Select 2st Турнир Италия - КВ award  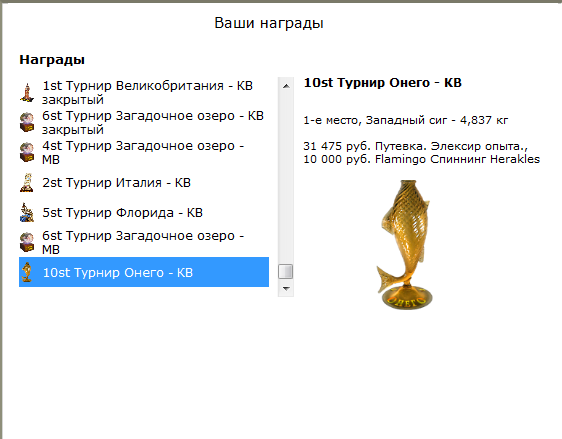[x=144, y=182]
